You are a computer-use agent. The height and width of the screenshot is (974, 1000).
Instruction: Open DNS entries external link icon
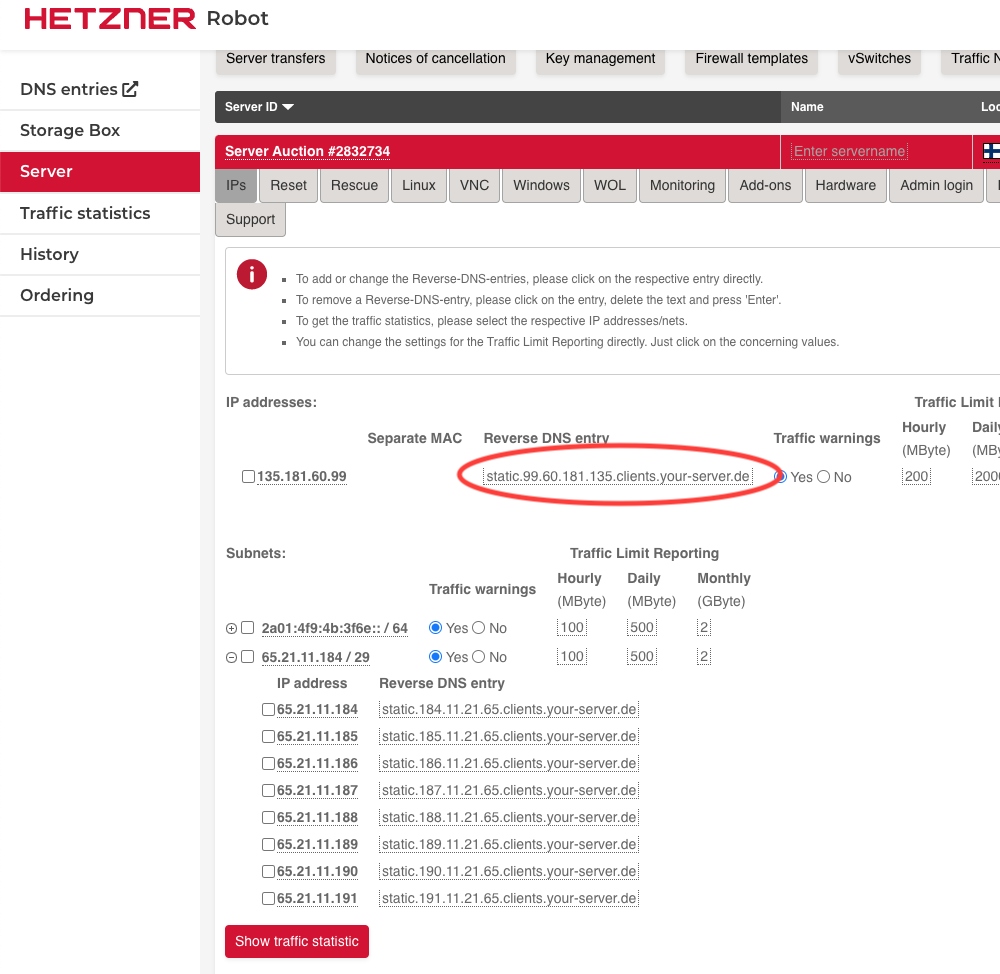tap(130, 89)
